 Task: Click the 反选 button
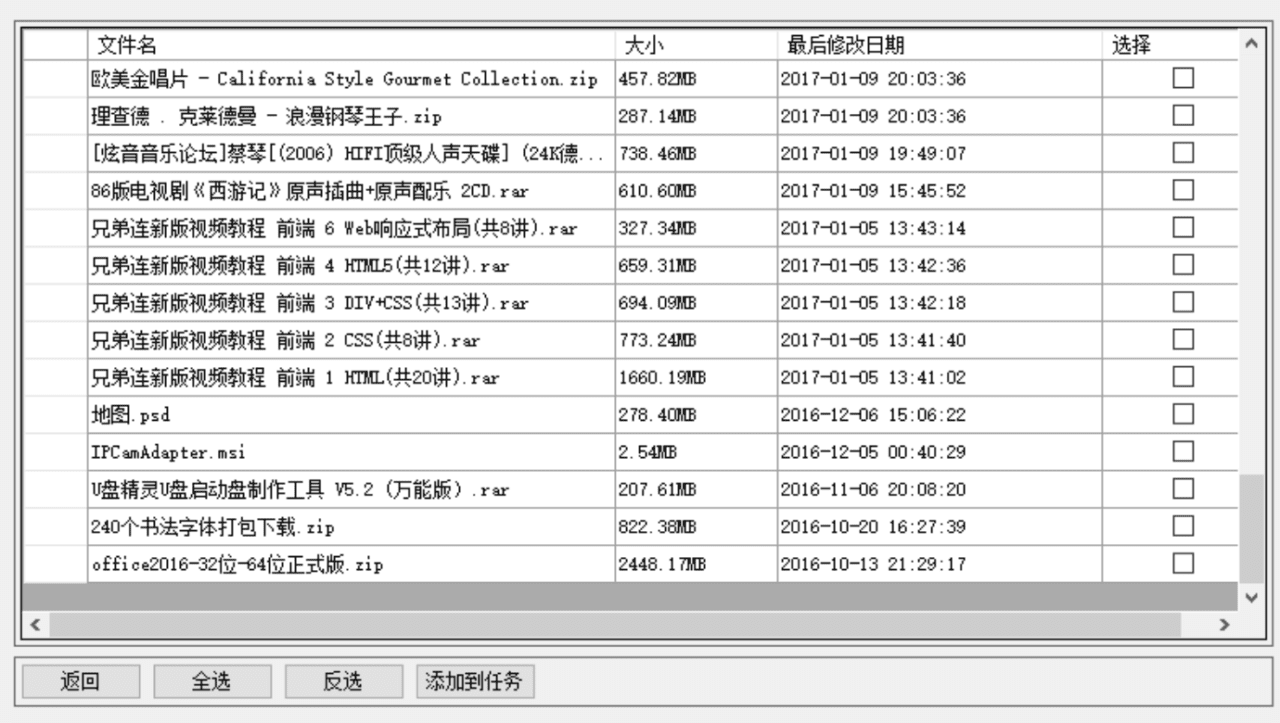click(343, 682)
